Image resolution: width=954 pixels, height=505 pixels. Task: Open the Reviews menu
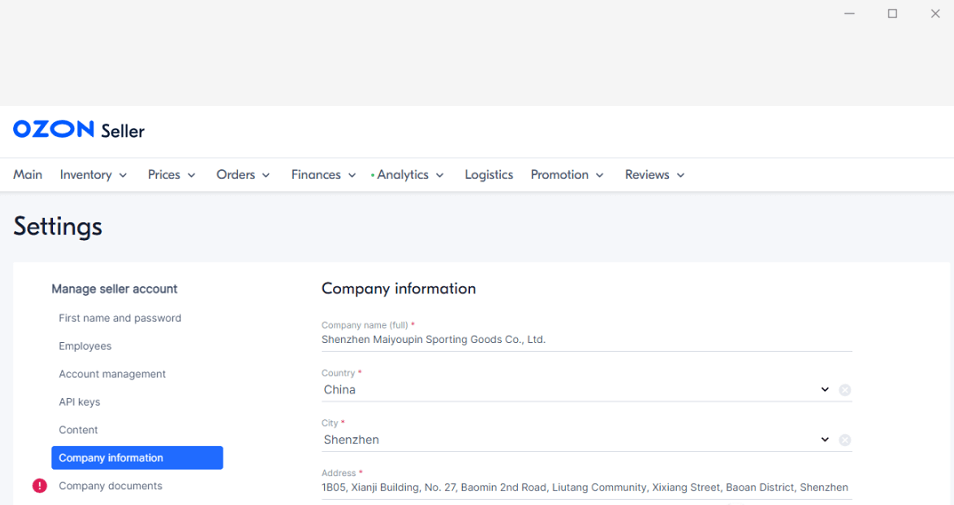(654, 175)
